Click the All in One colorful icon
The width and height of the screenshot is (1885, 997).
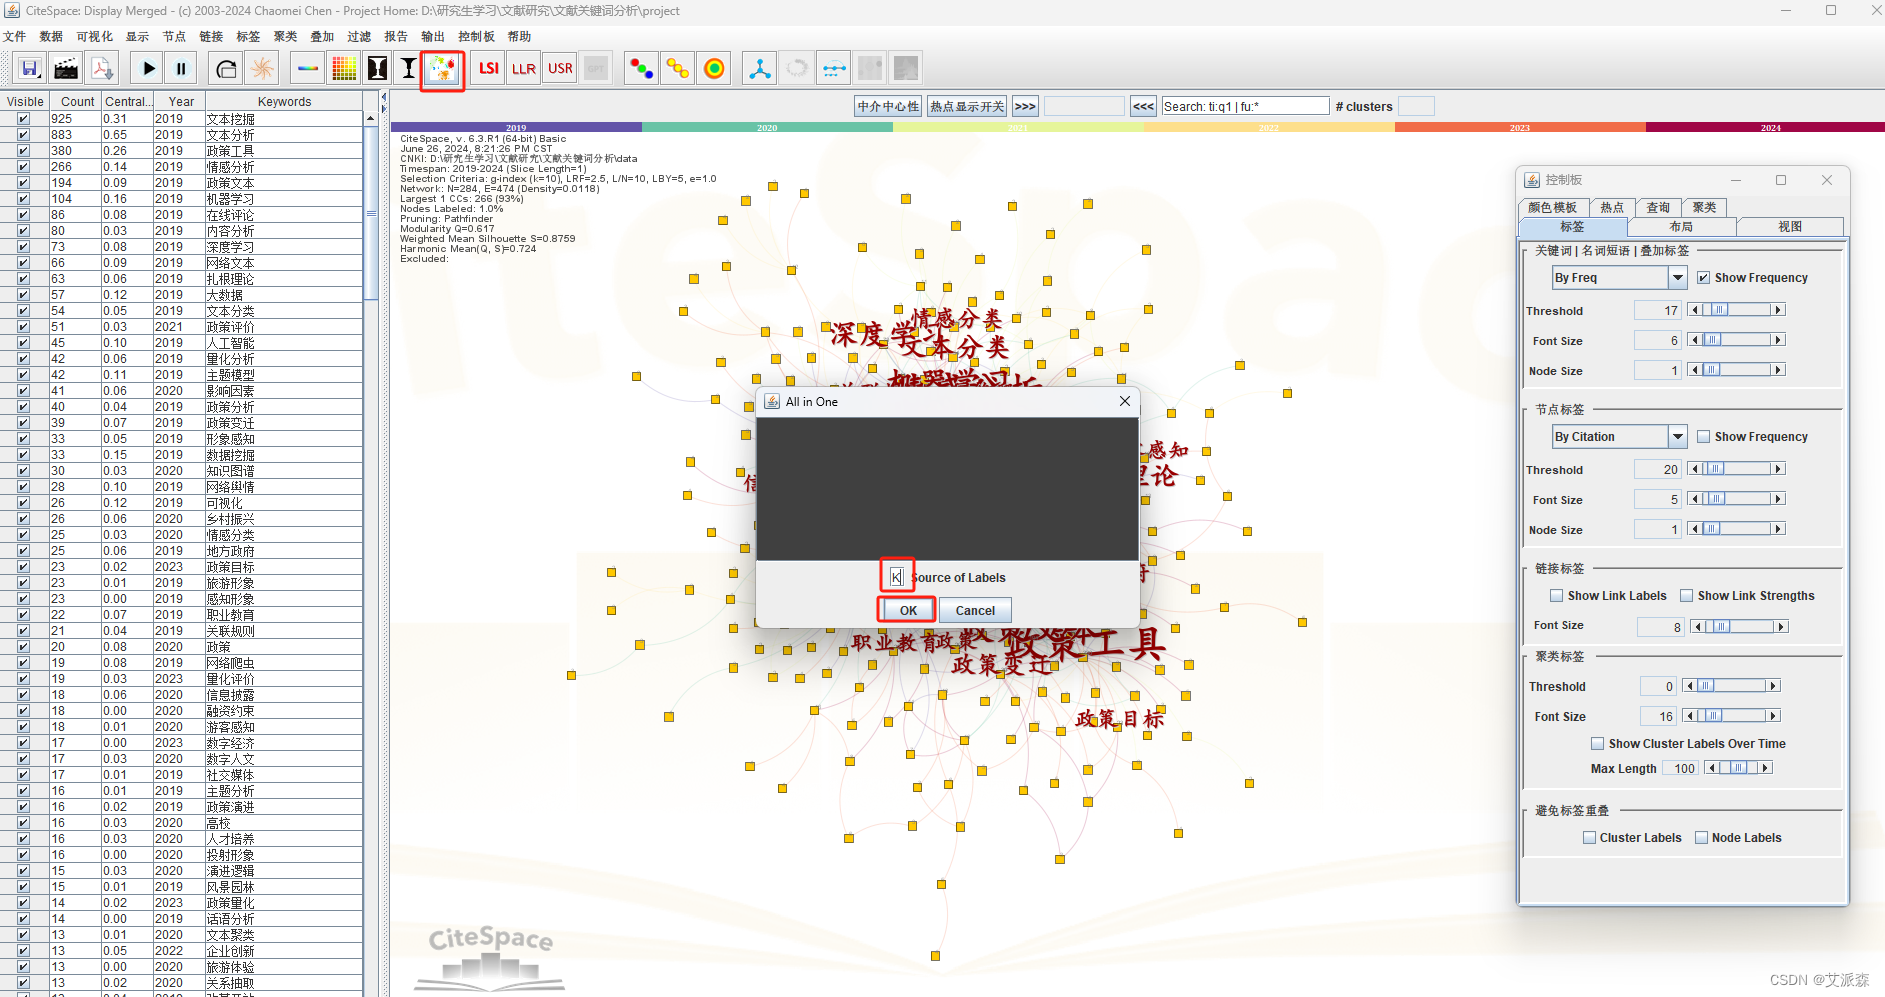click(x=442, y=68)
